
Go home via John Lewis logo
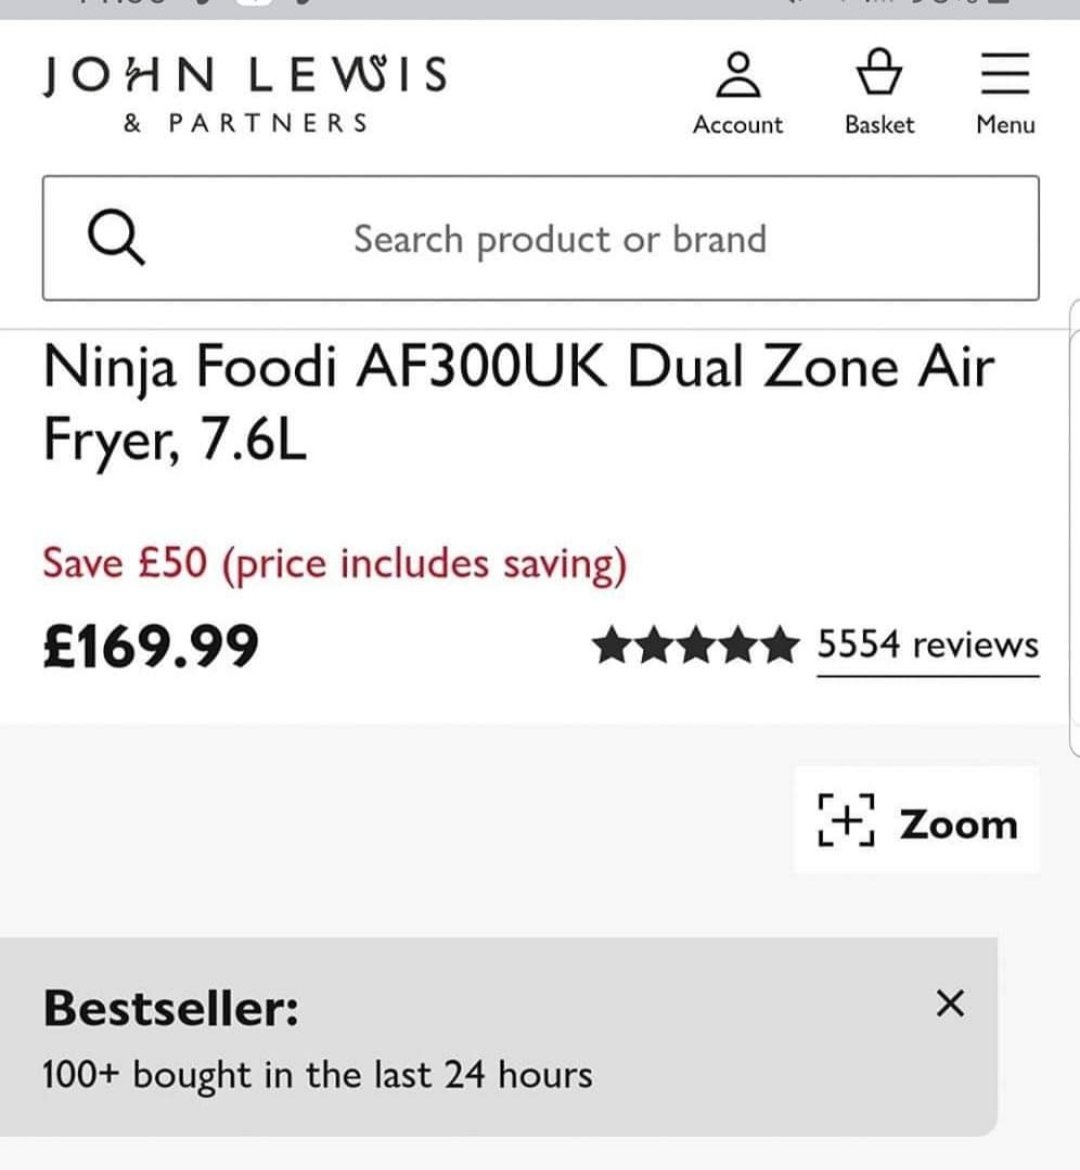245,75
